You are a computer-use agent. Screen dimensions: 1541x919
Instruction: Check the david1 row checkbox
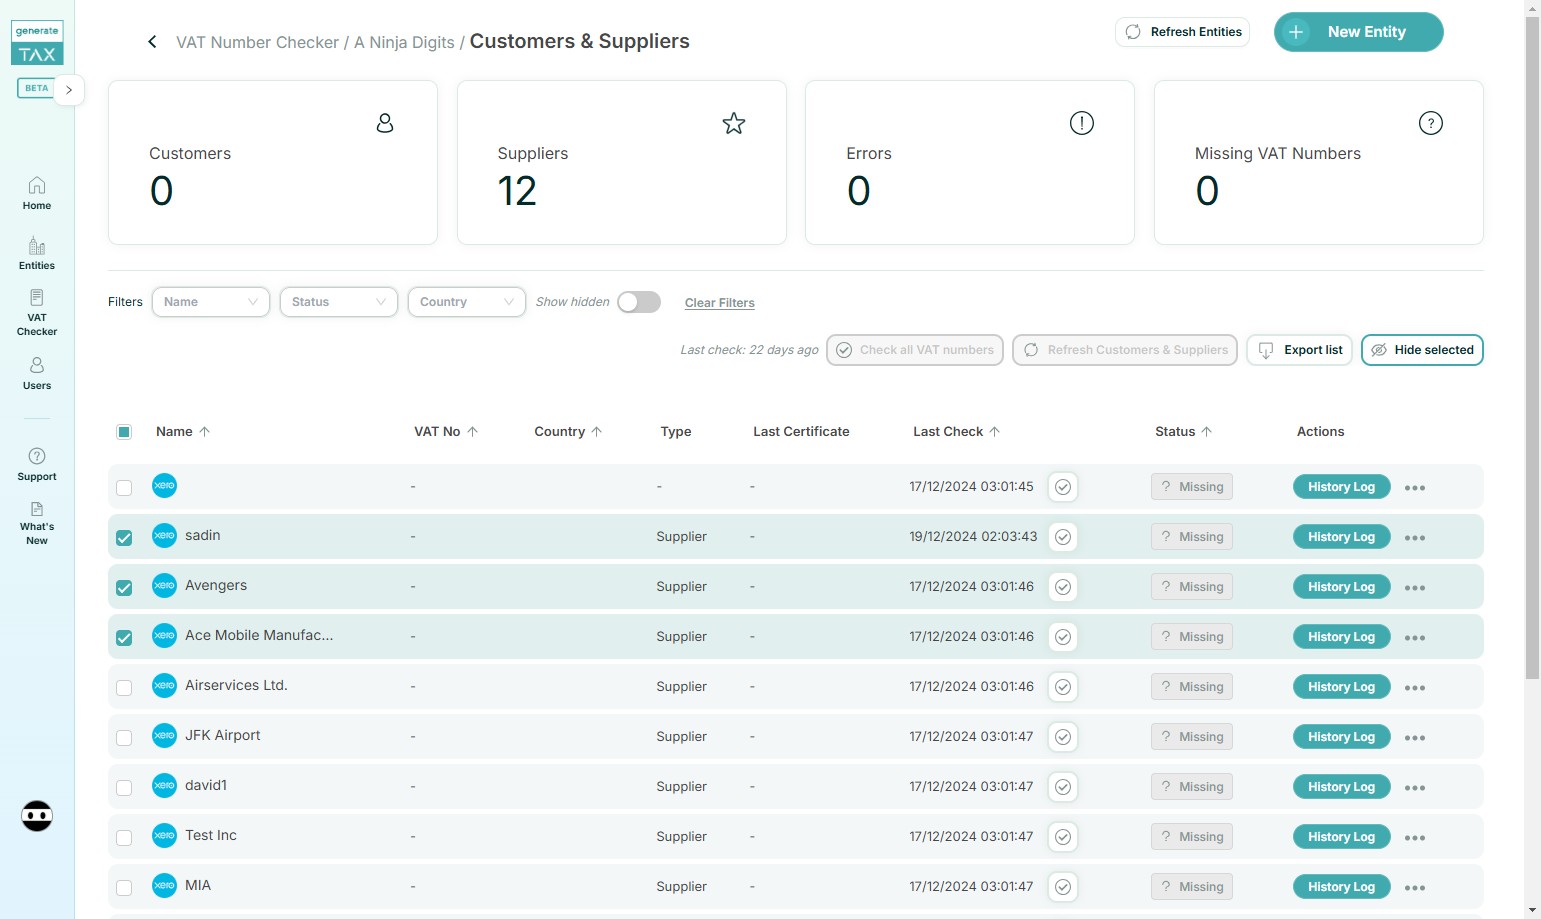pos(124,788)
